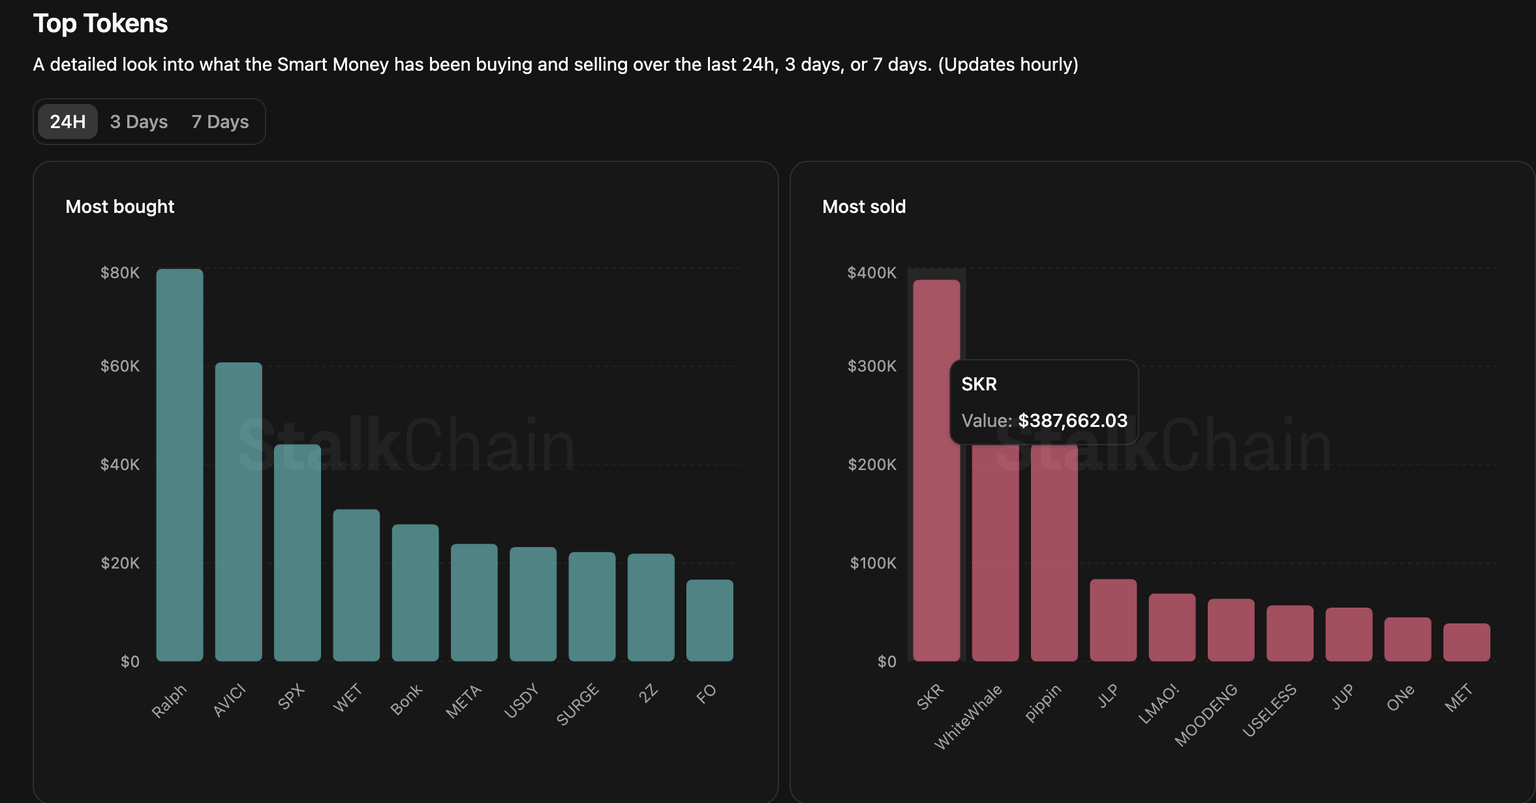Switch to the 7 Days tab
This screenshot has width=1536, height=803.
coord(220,122)
